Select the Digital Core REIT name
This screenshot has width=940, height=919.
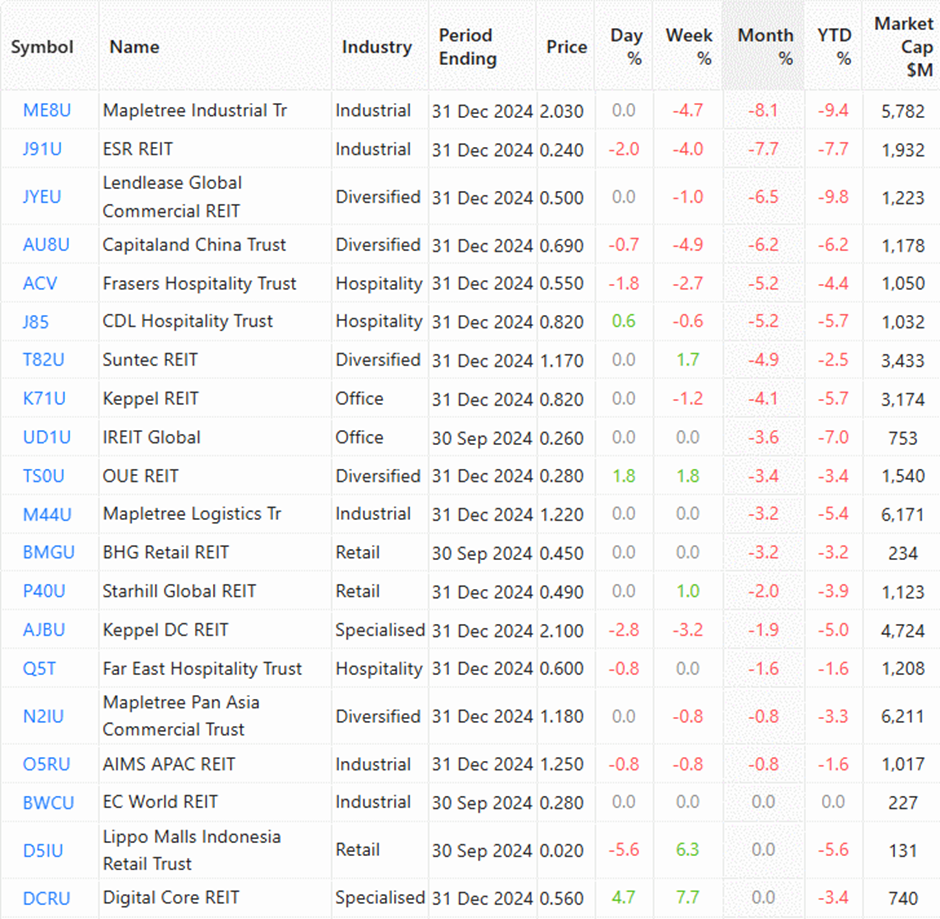[171, 898]
